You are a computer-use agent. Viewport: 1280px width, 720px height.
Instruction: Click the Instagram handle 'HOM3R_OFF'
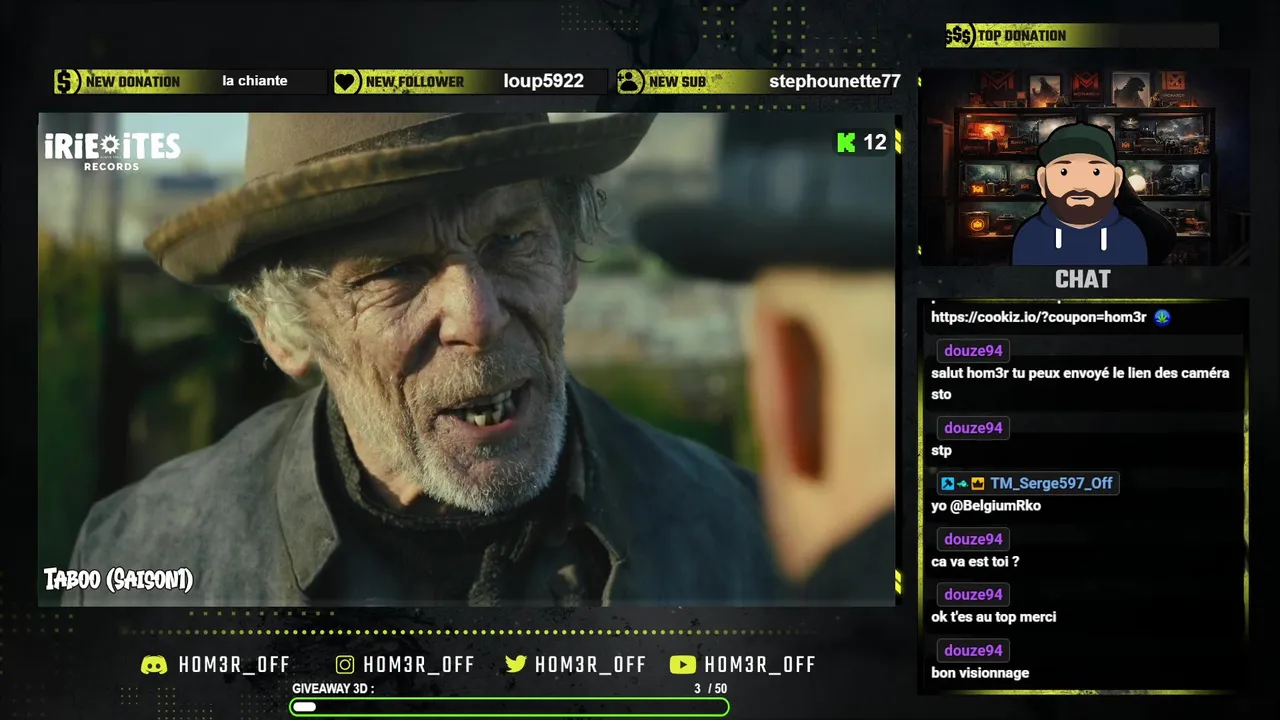419,665
